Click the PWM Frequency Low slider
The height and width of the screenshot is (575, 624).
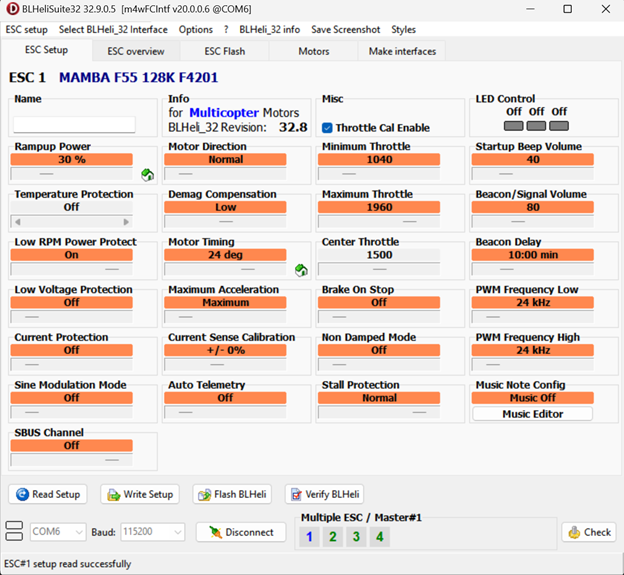tap(532, 317)
